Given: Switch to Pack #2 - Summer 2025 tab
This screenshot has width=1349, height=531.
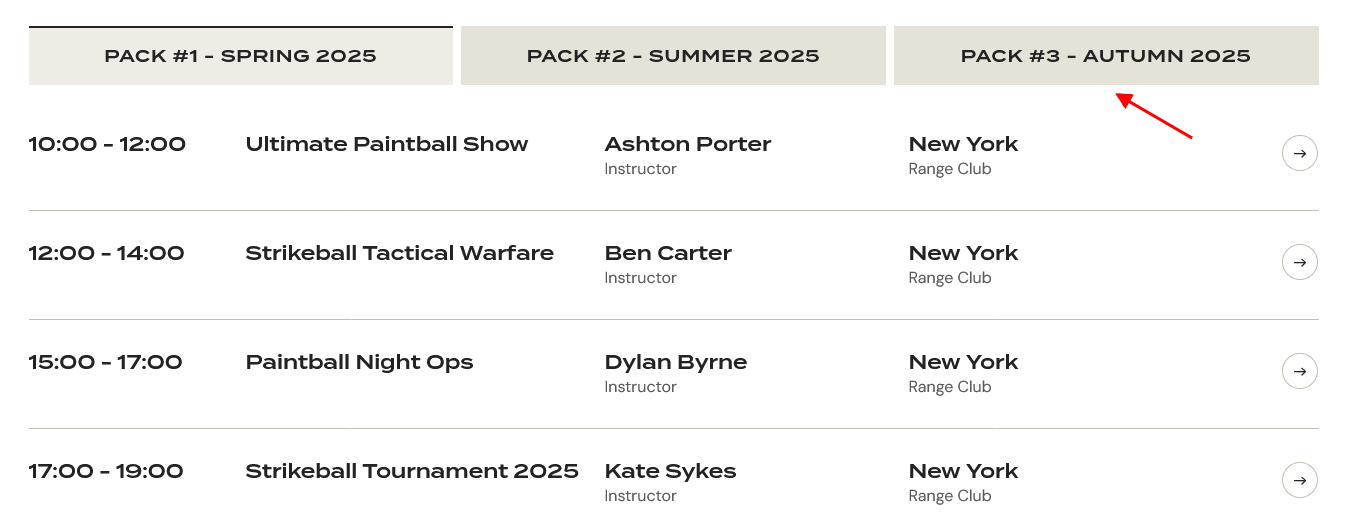Looking at the screenshot, I should click(673, 56).
